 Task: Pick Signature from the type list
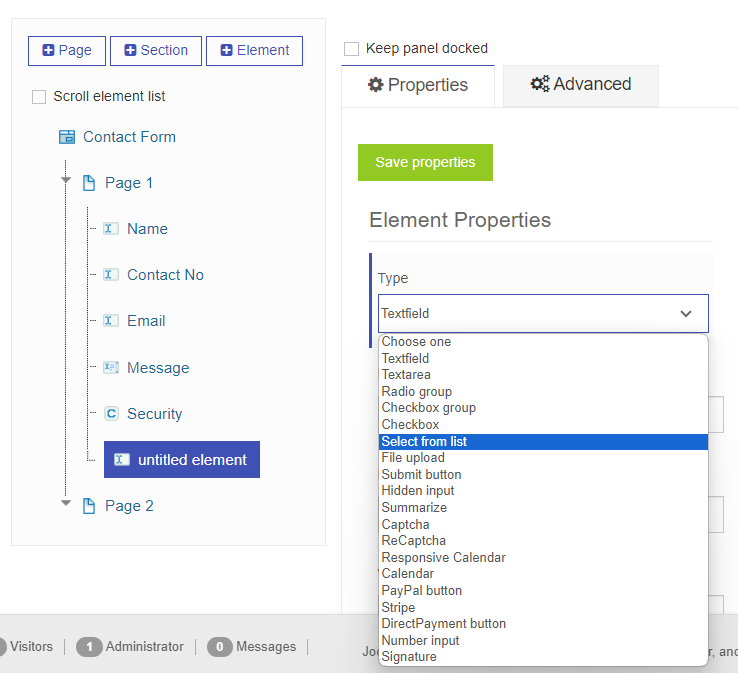pyautogui.click(x=408, y=657)
